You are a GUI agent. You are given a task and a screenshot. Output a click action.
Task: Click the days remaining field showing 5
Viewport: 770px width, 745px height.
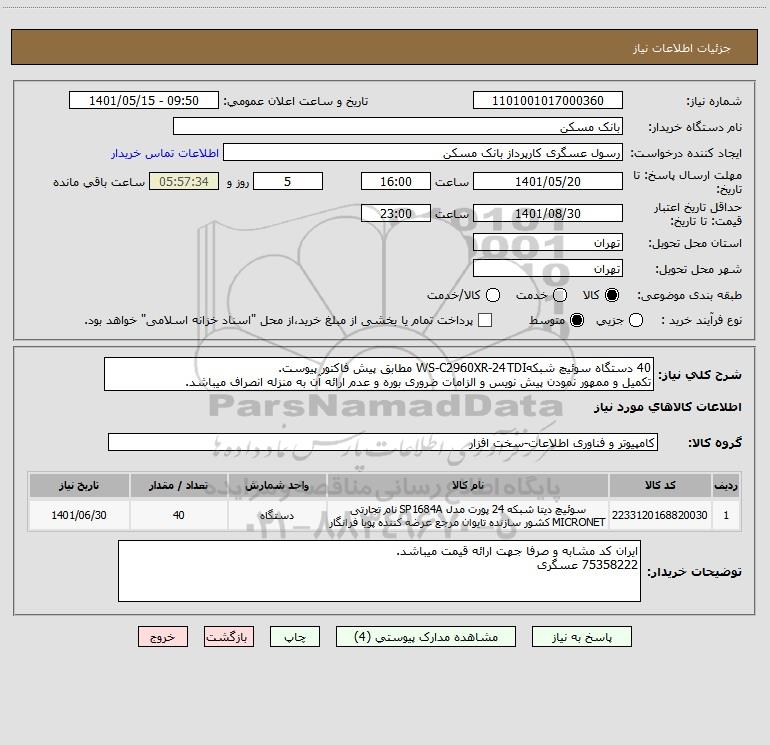pyautogui.click(x=288, y=181)
